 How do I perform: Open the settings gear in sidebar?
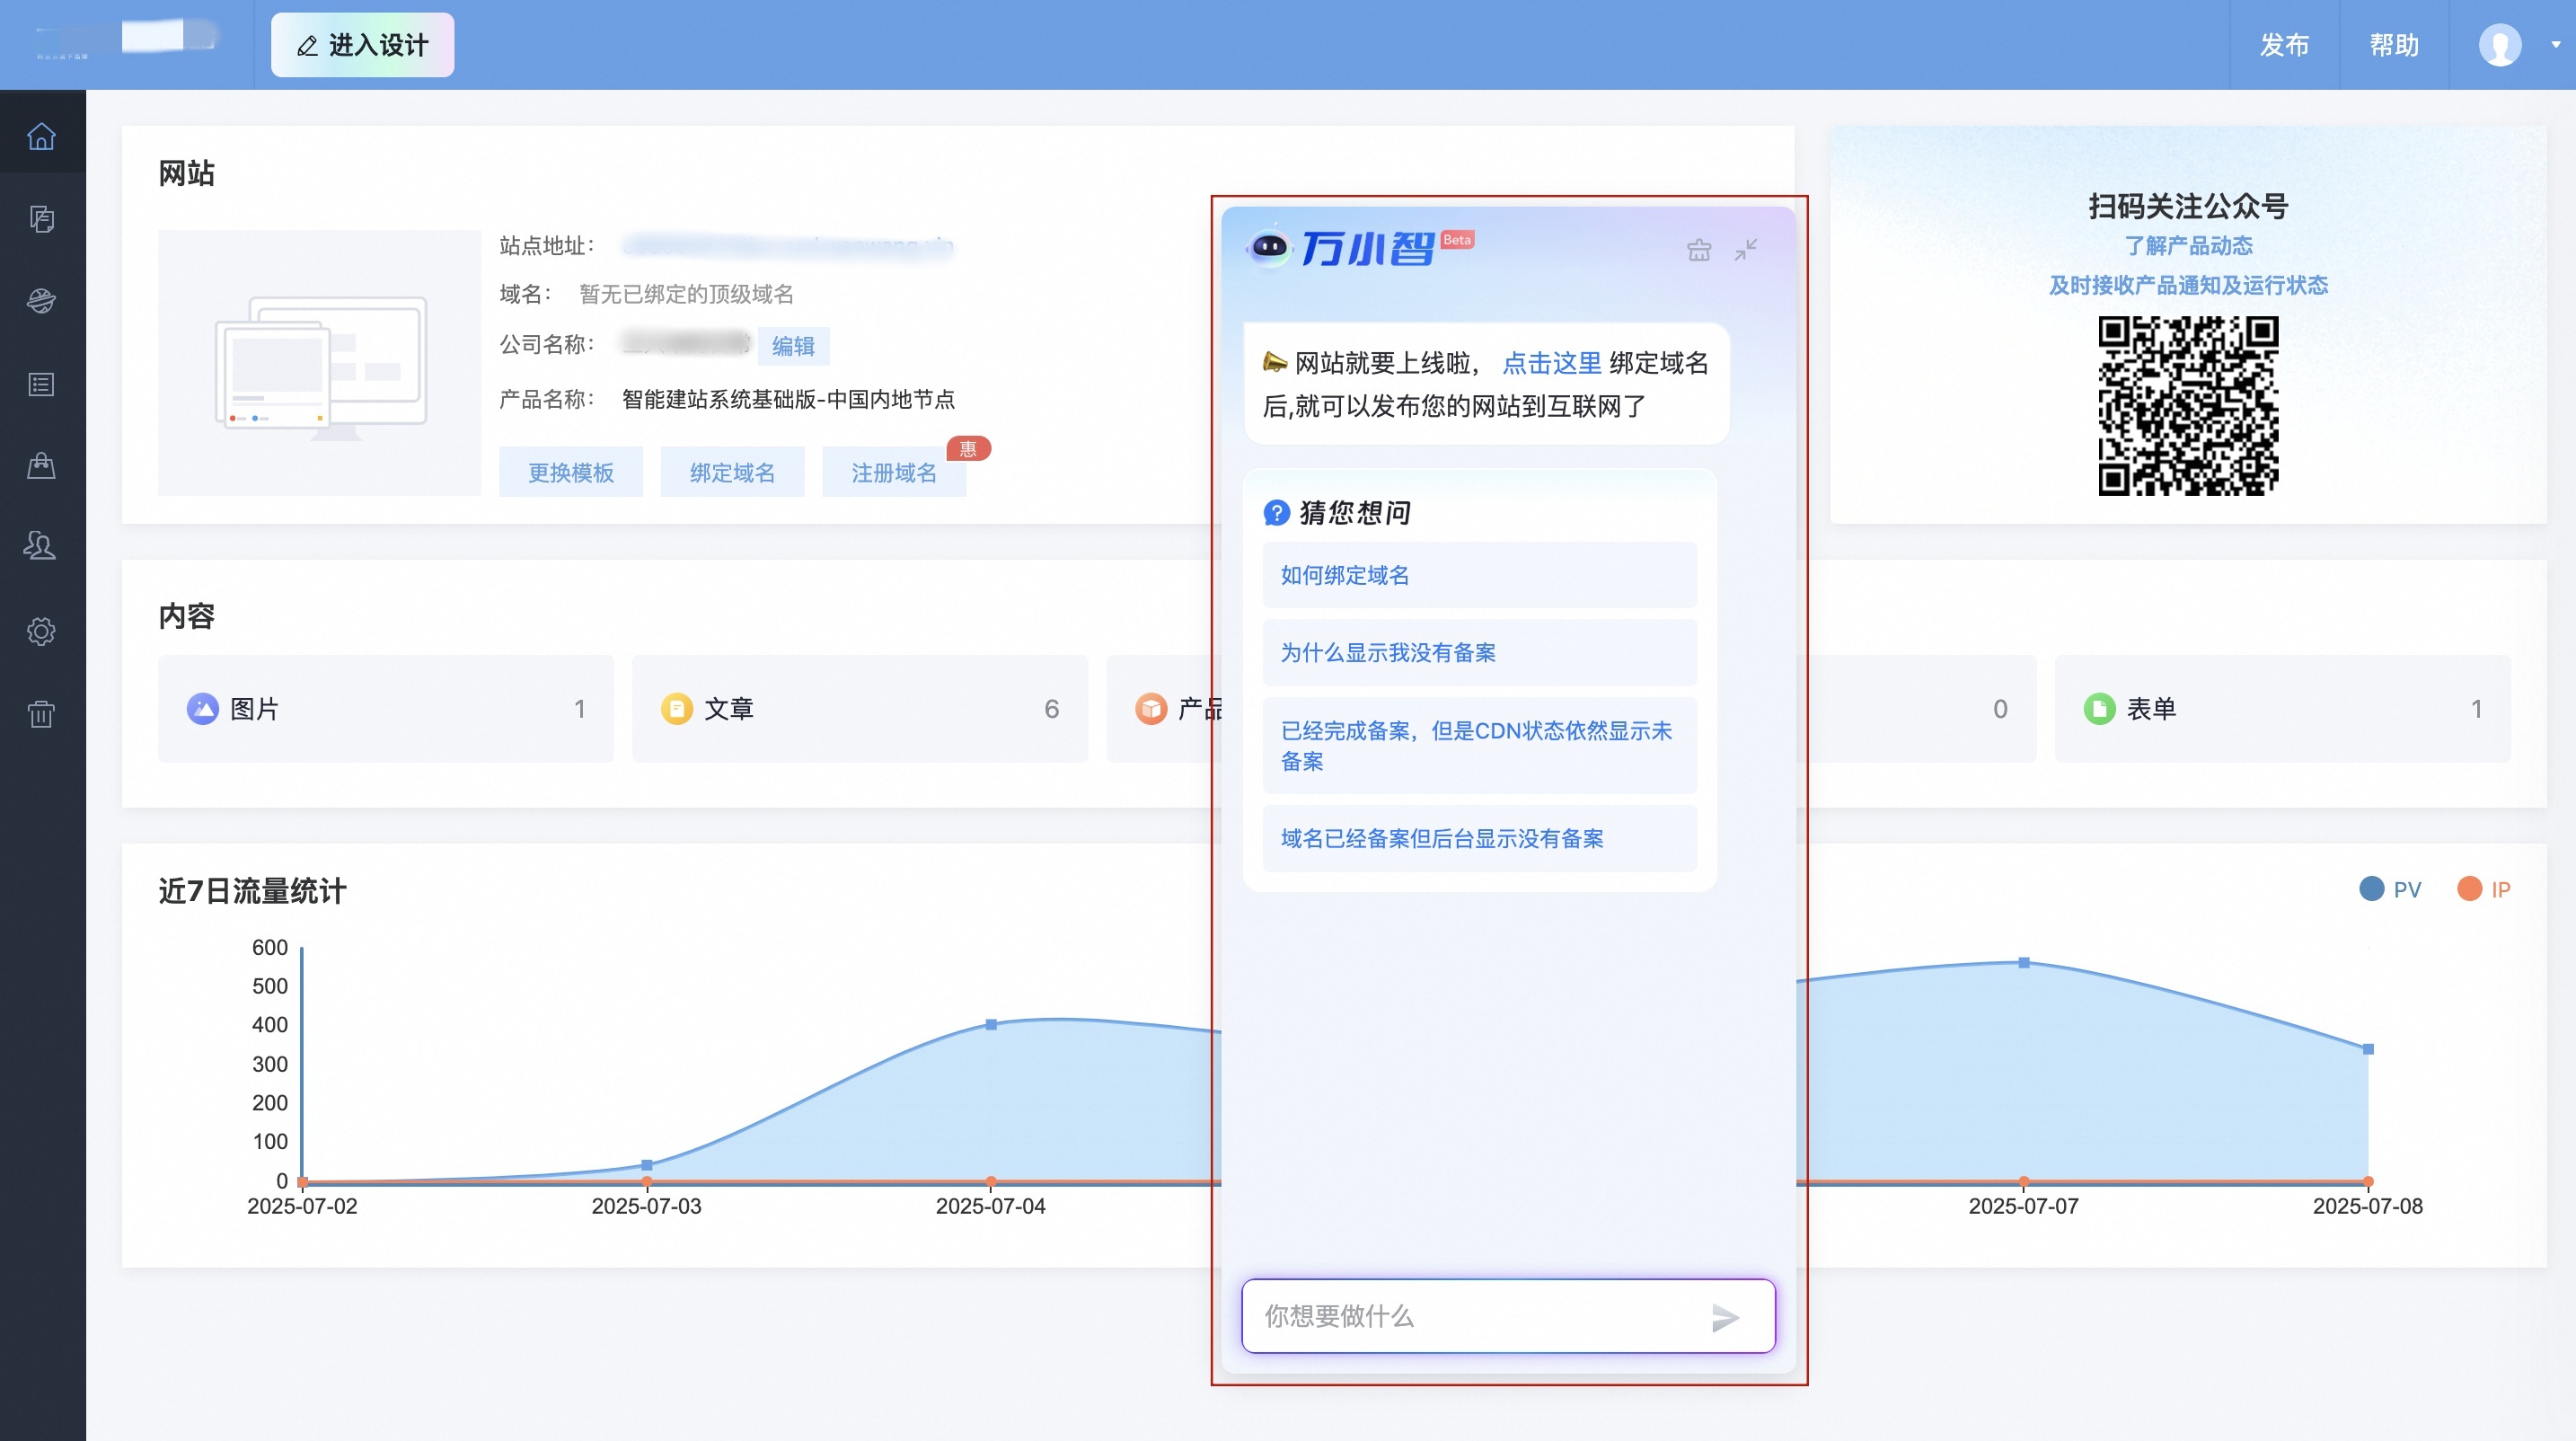click(x=41, y=632)
